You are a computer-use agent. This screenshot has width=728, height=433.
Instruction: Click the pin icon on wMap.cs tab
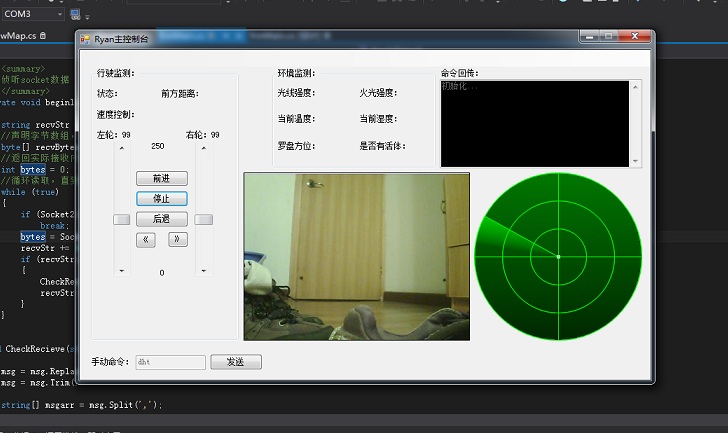pos(43,36)
